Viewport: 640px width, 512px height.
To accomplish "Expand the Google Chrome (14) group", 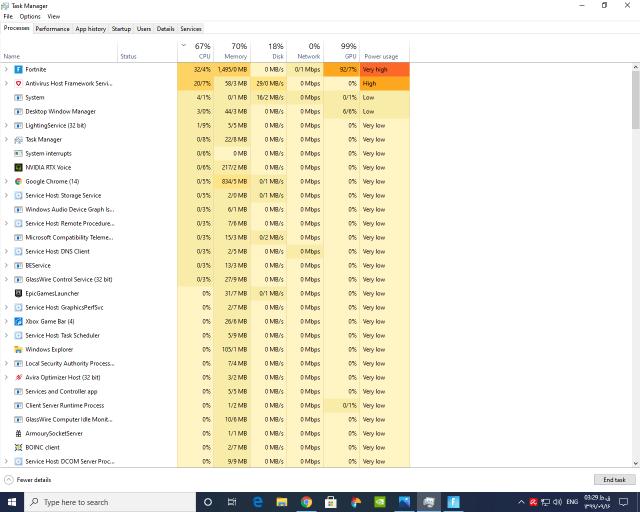I will [6, 181].
